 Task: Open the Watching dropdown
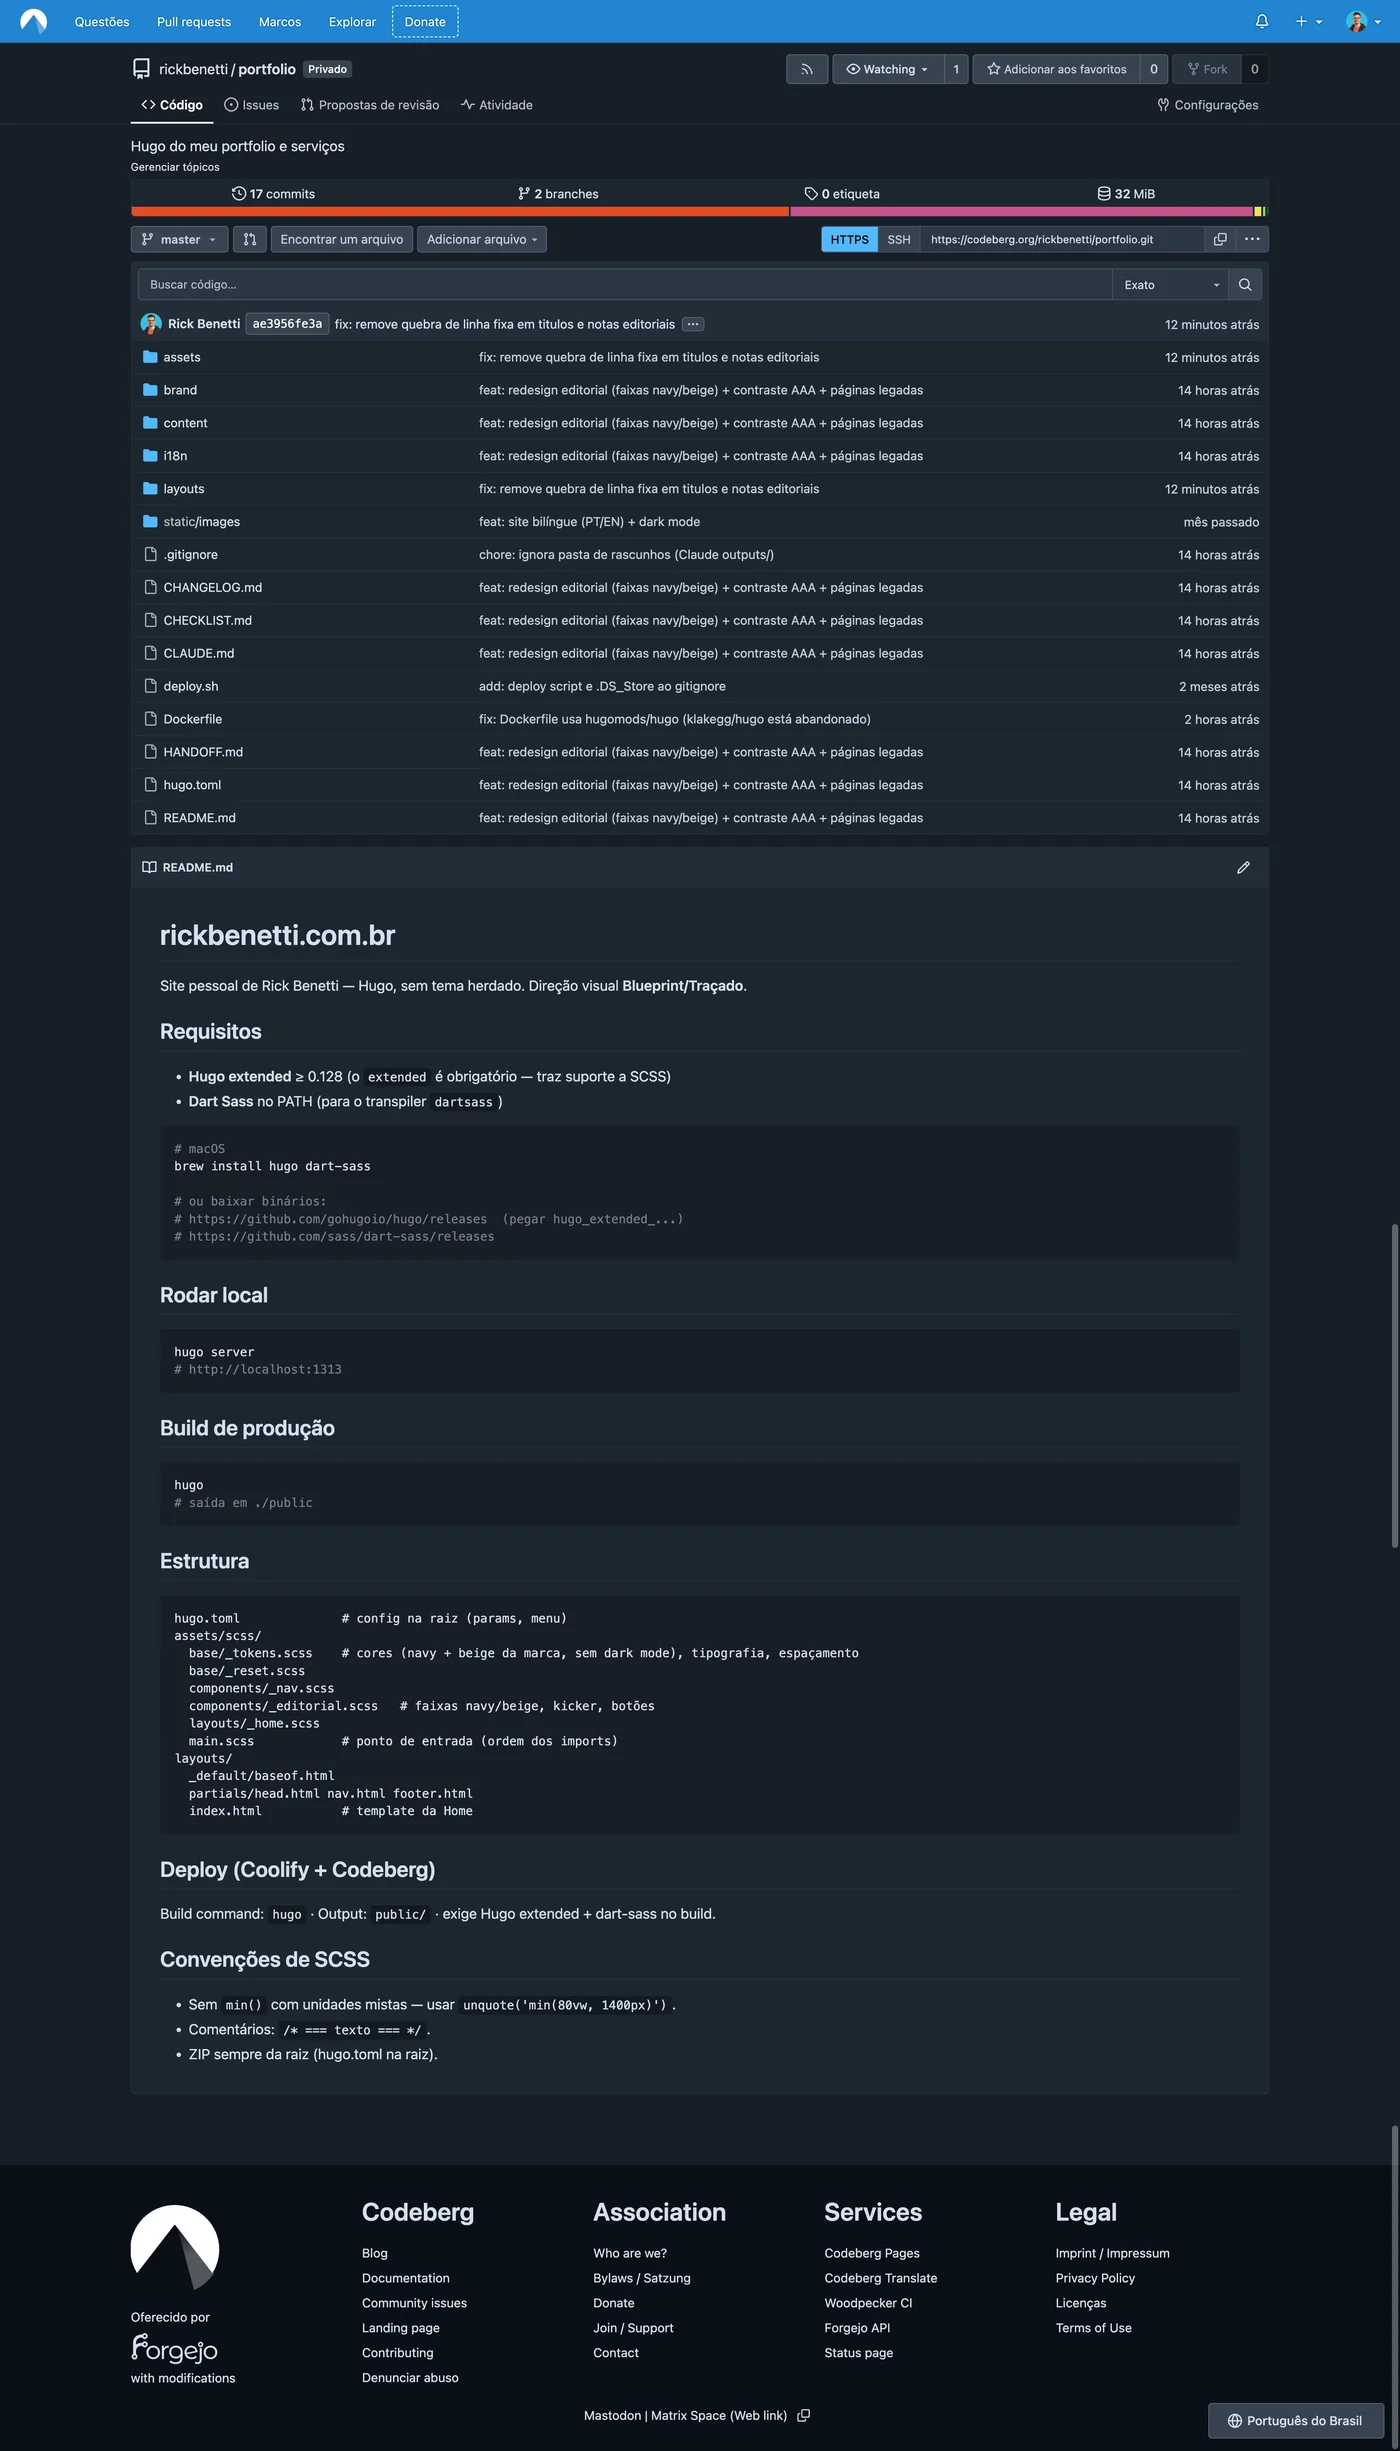click(888, 69)
